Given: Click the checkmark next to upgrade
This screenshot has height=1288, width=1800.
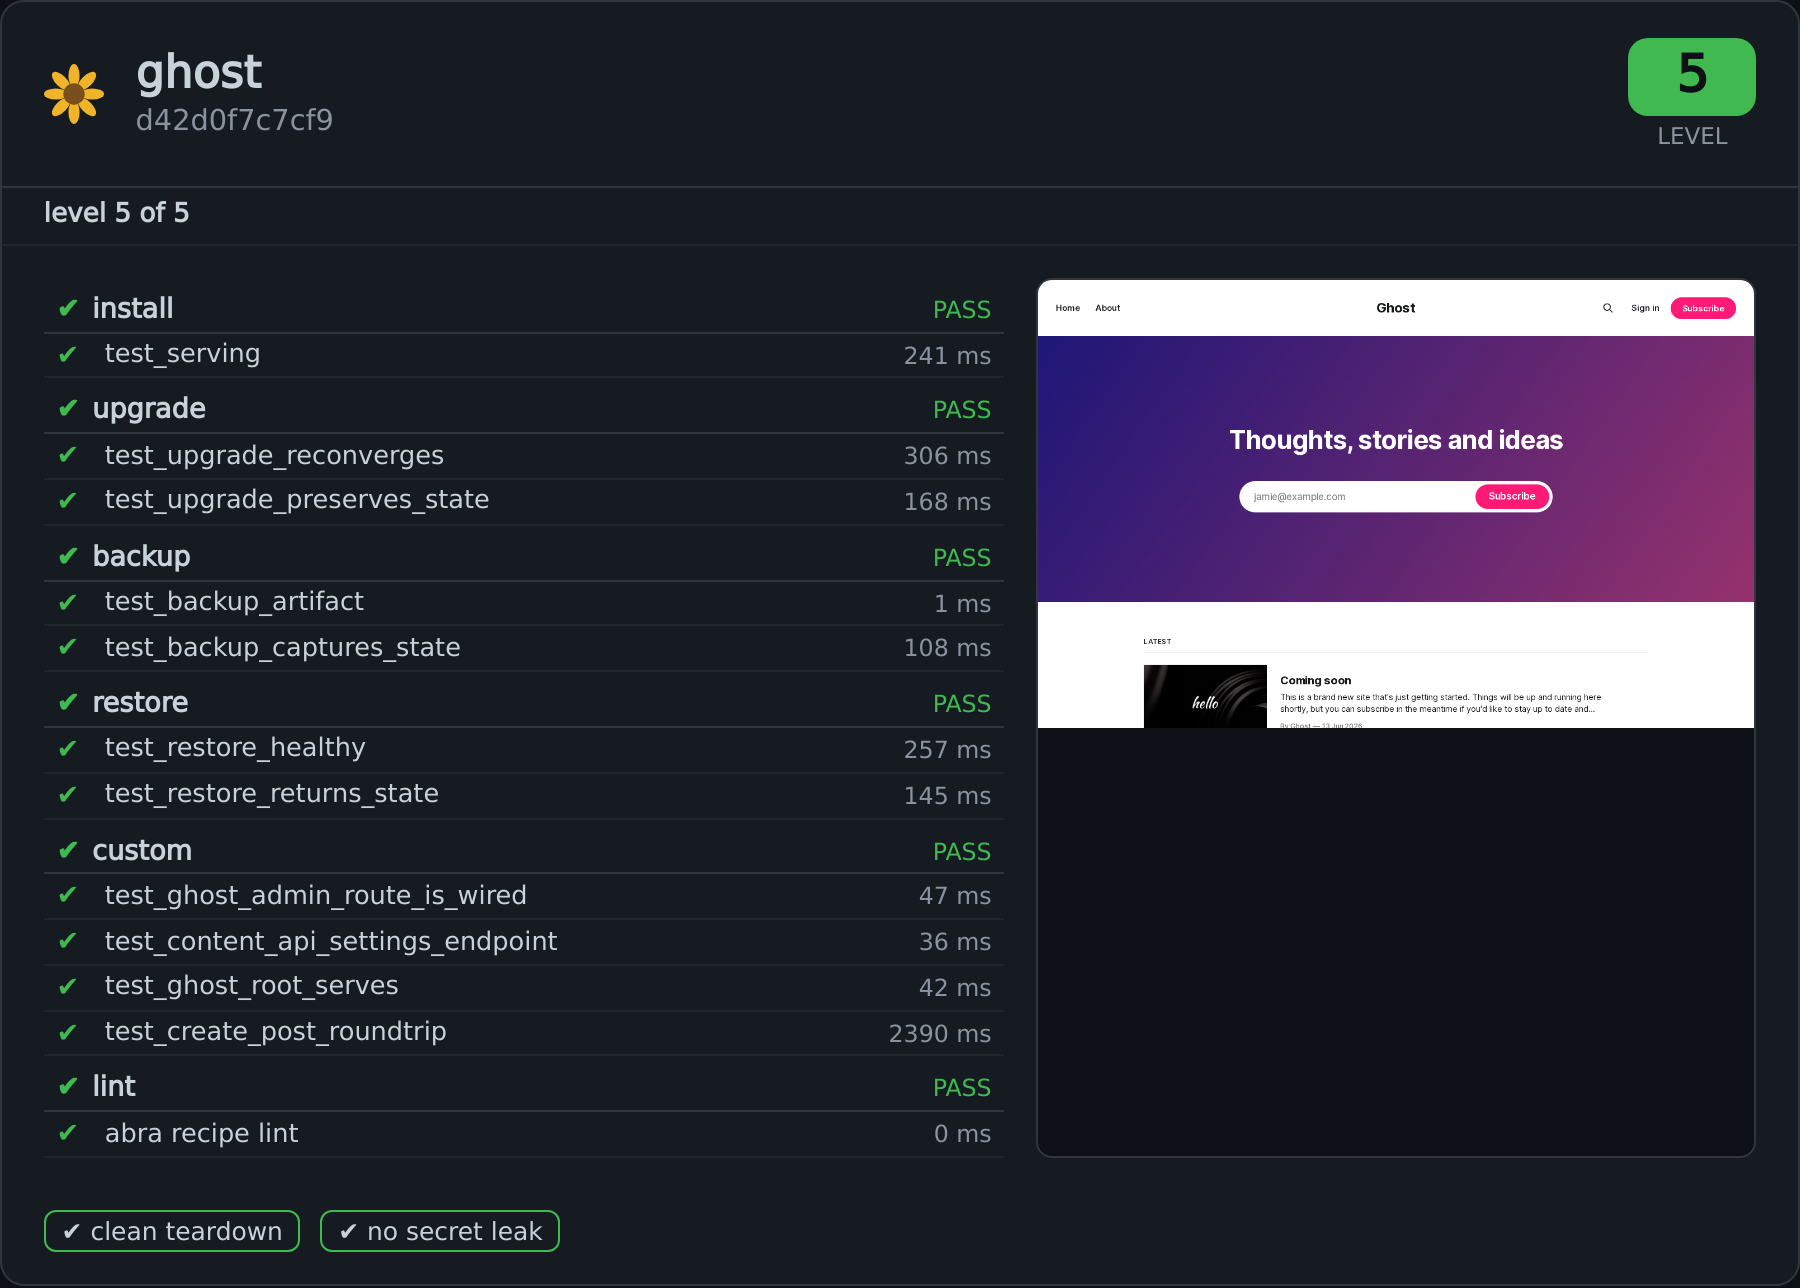Looking at the screenshot, I should coord(68,408).
